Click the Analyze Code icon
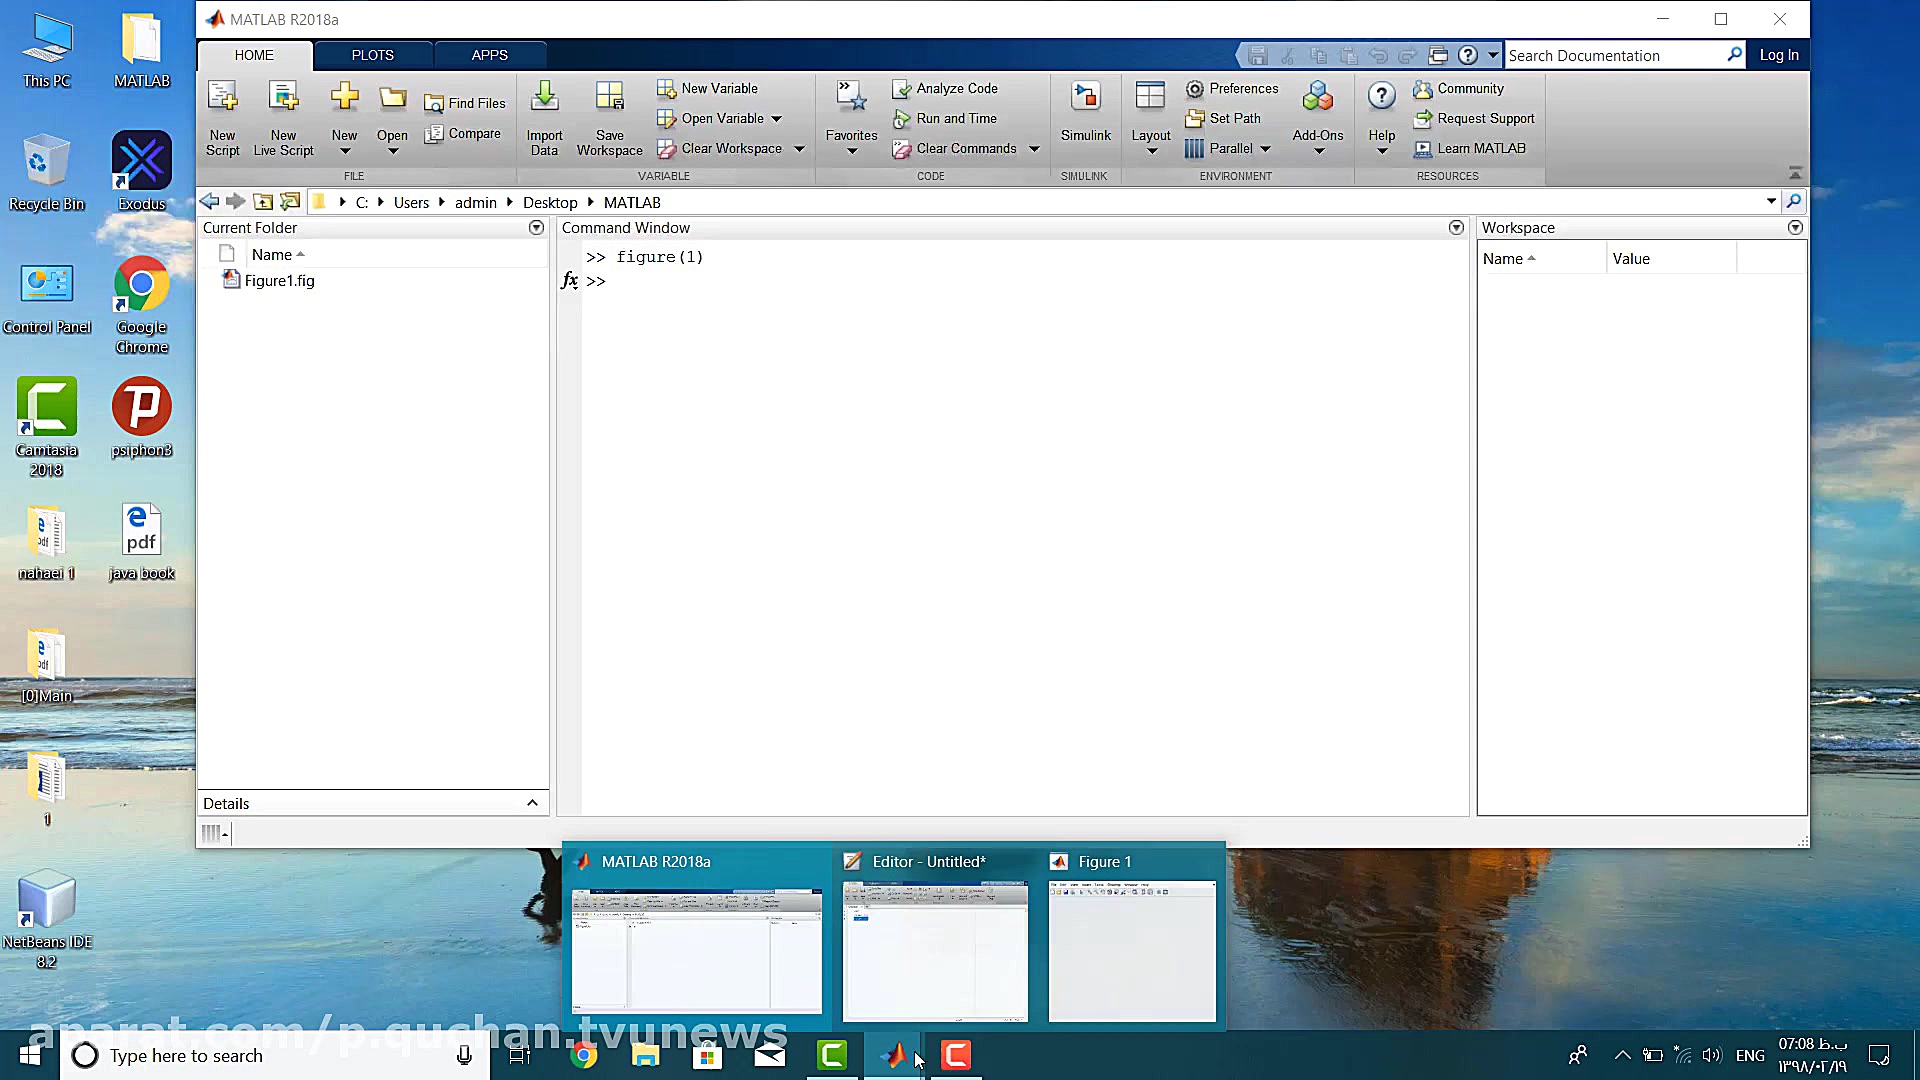The width and height of the screenshot is (1920, 1080). click(x=901, y=89)
